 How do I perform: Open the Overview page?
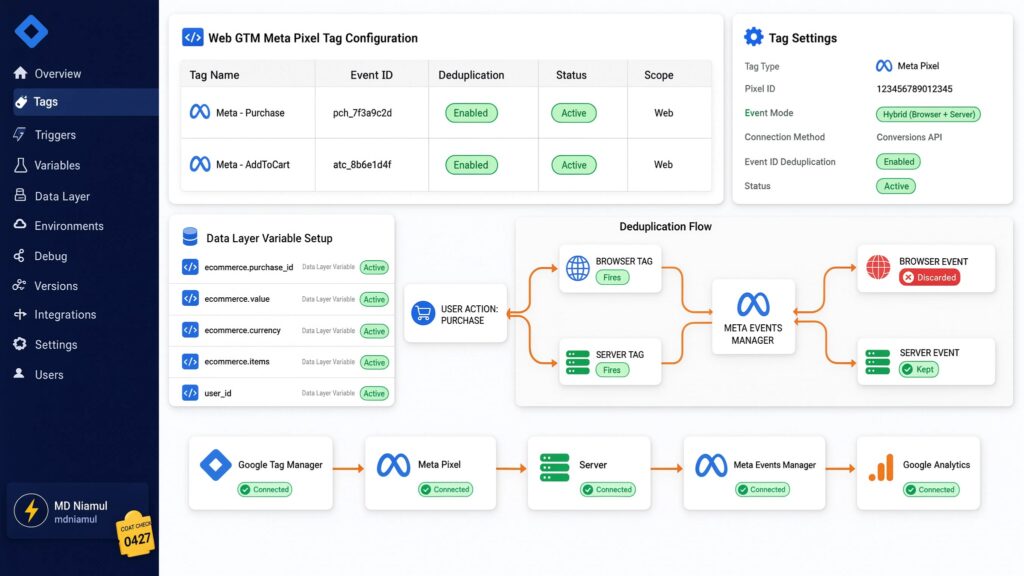pyautogui.click(x=57, y=74)
